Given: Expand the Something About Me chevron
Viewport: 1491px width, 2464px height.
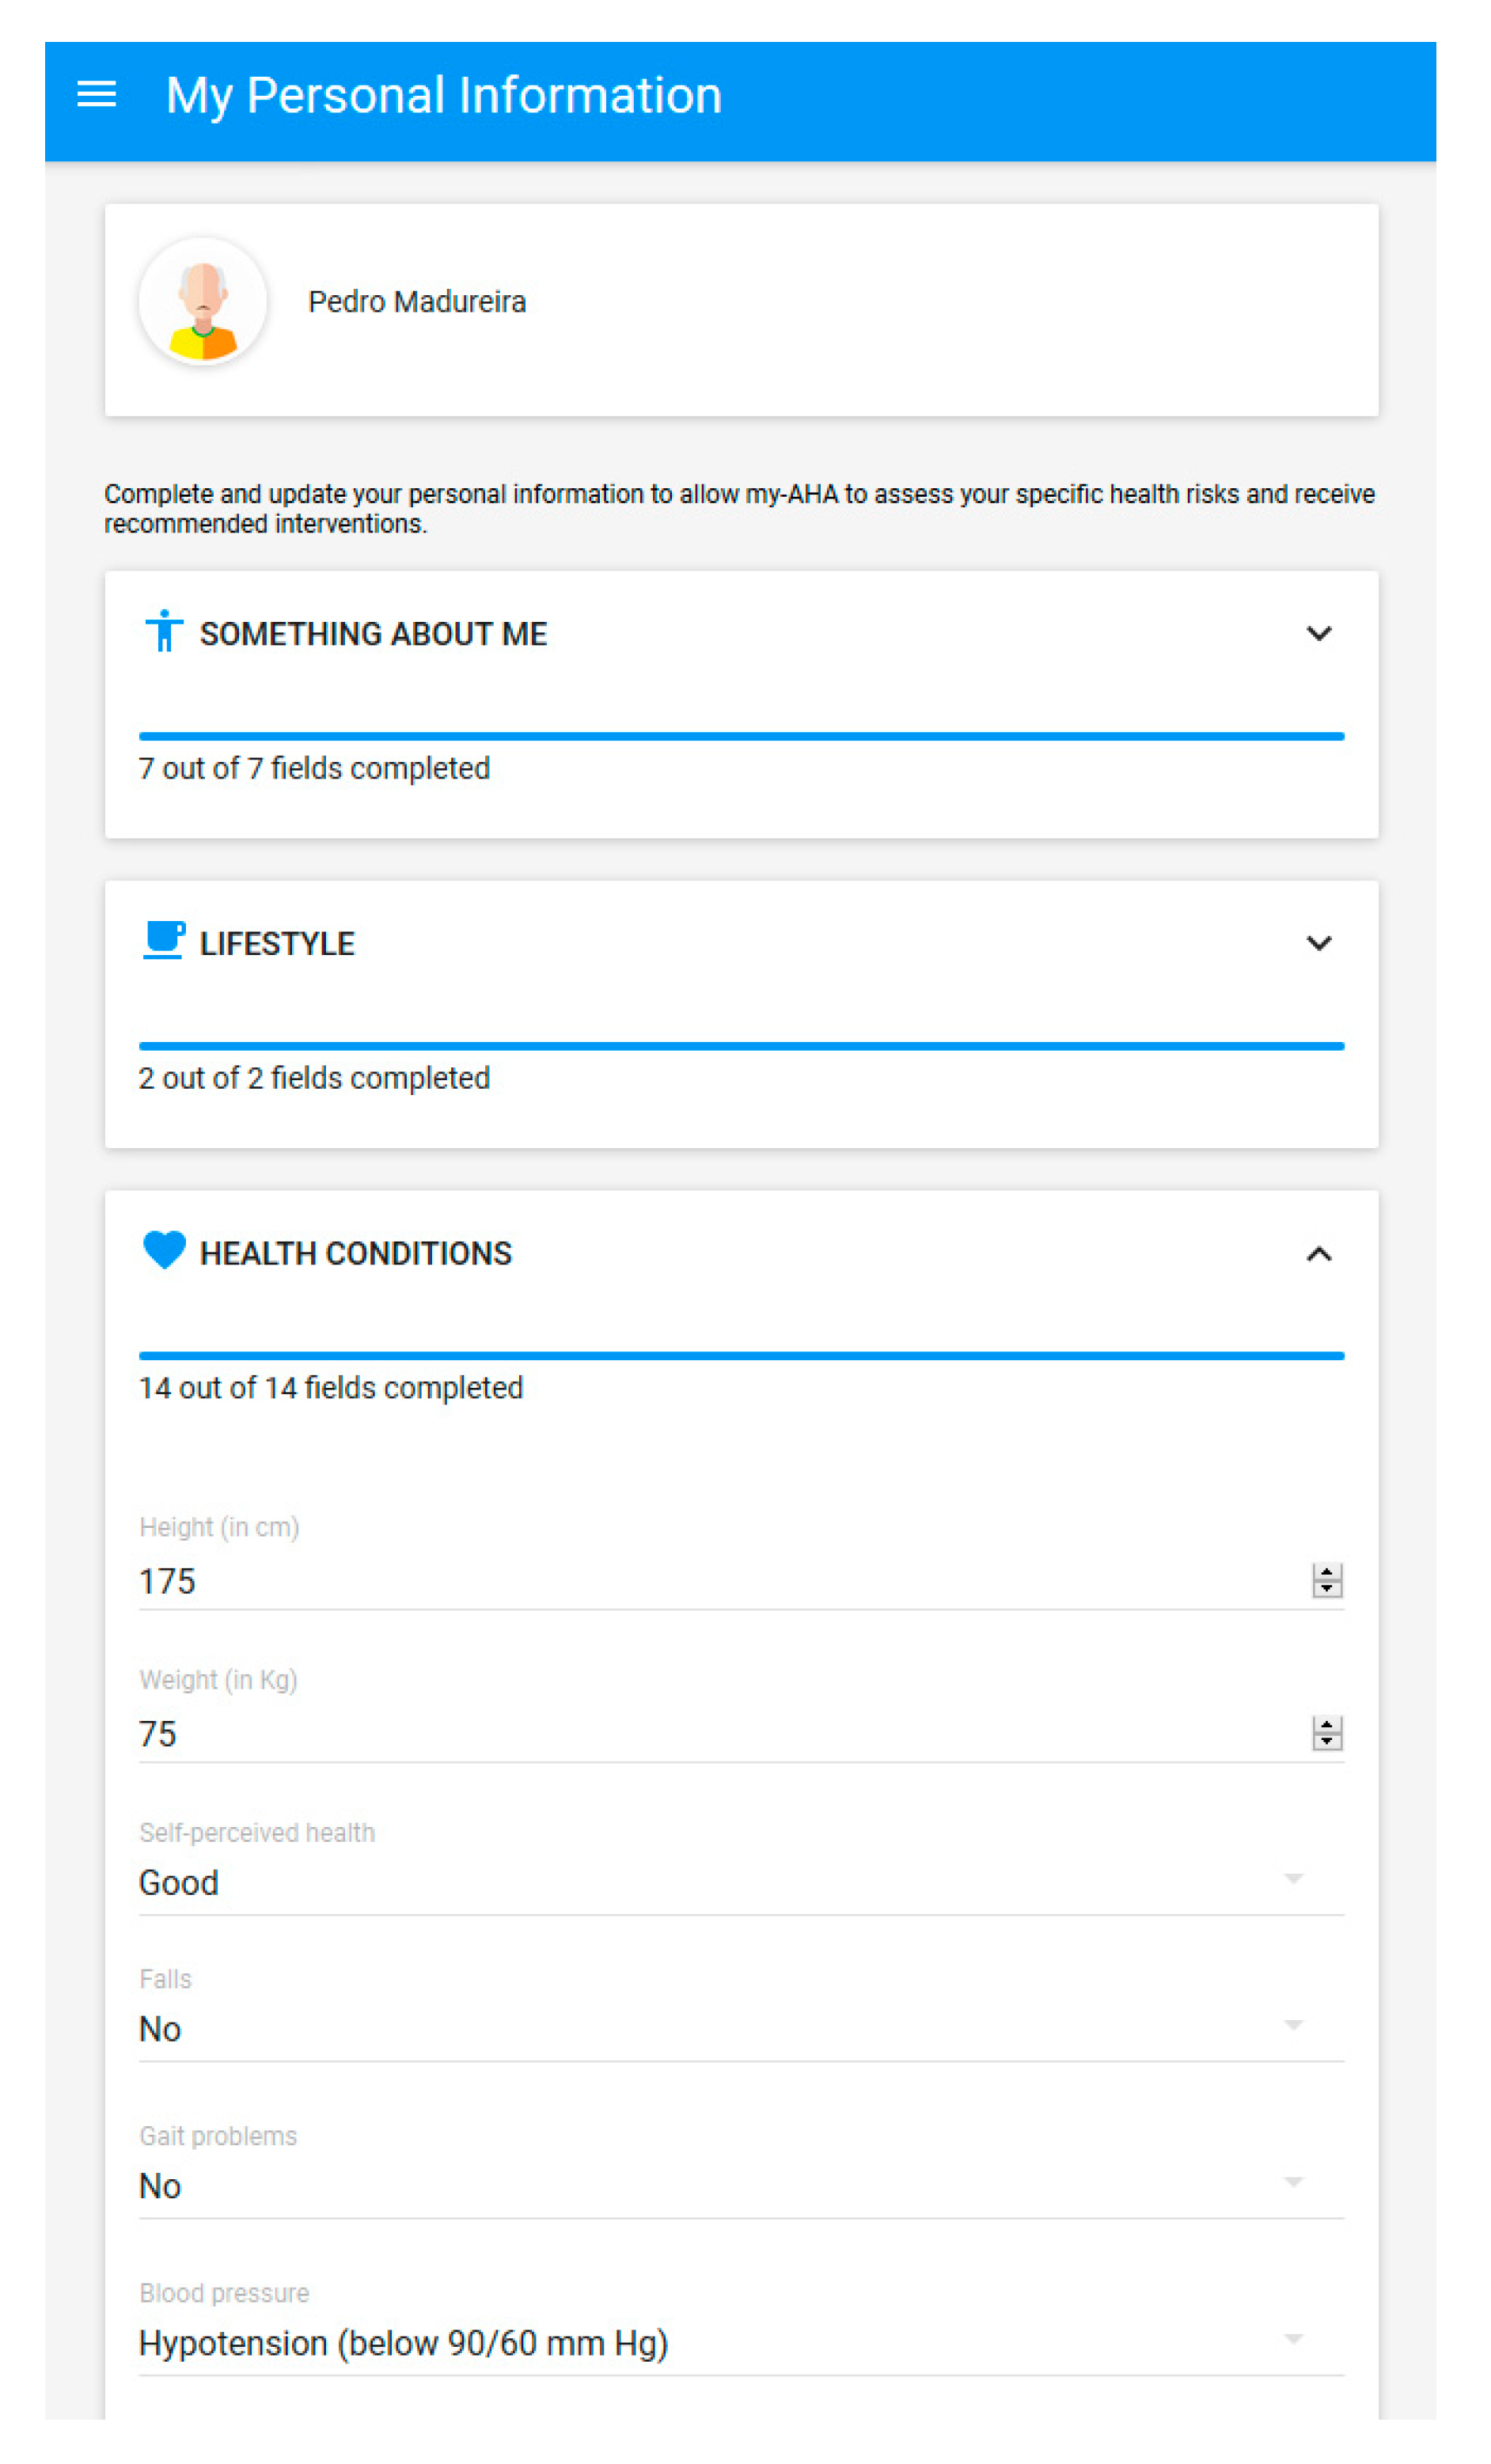Looking at the screenshot, I should [x=1318, y=634].
